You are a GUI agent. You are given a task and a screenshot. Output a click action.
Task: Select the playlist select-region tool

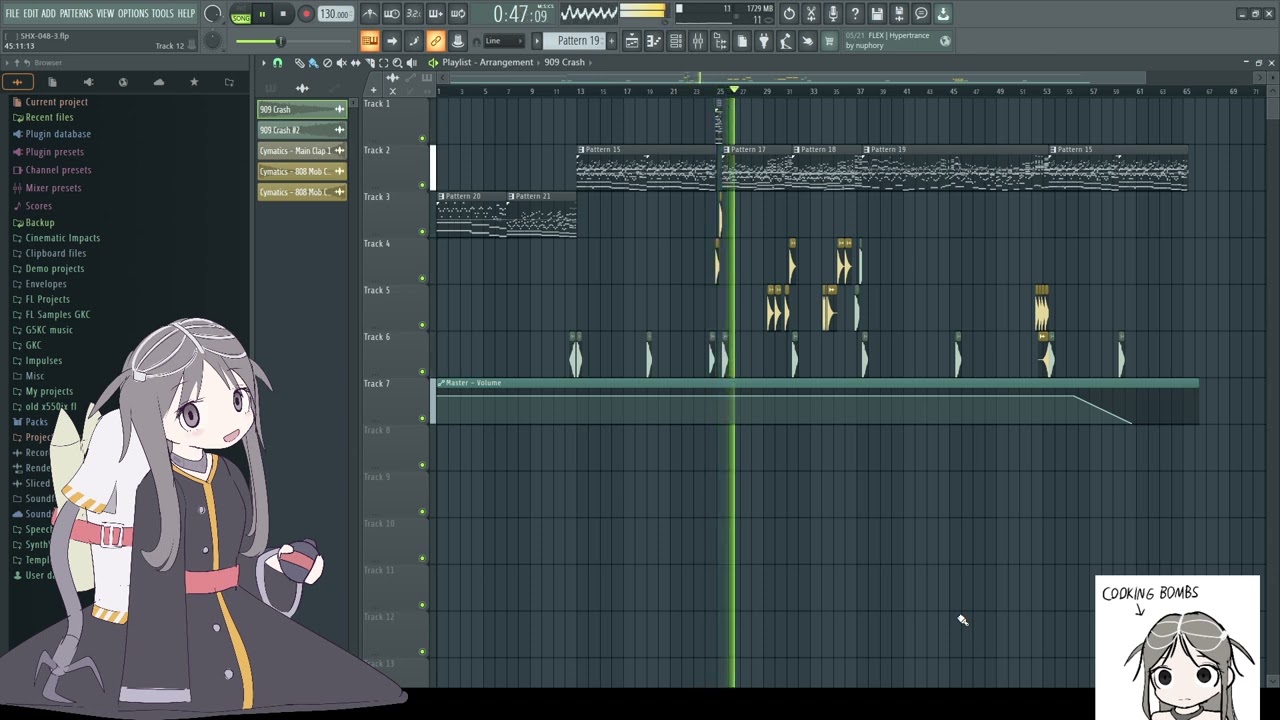[383, 63]
